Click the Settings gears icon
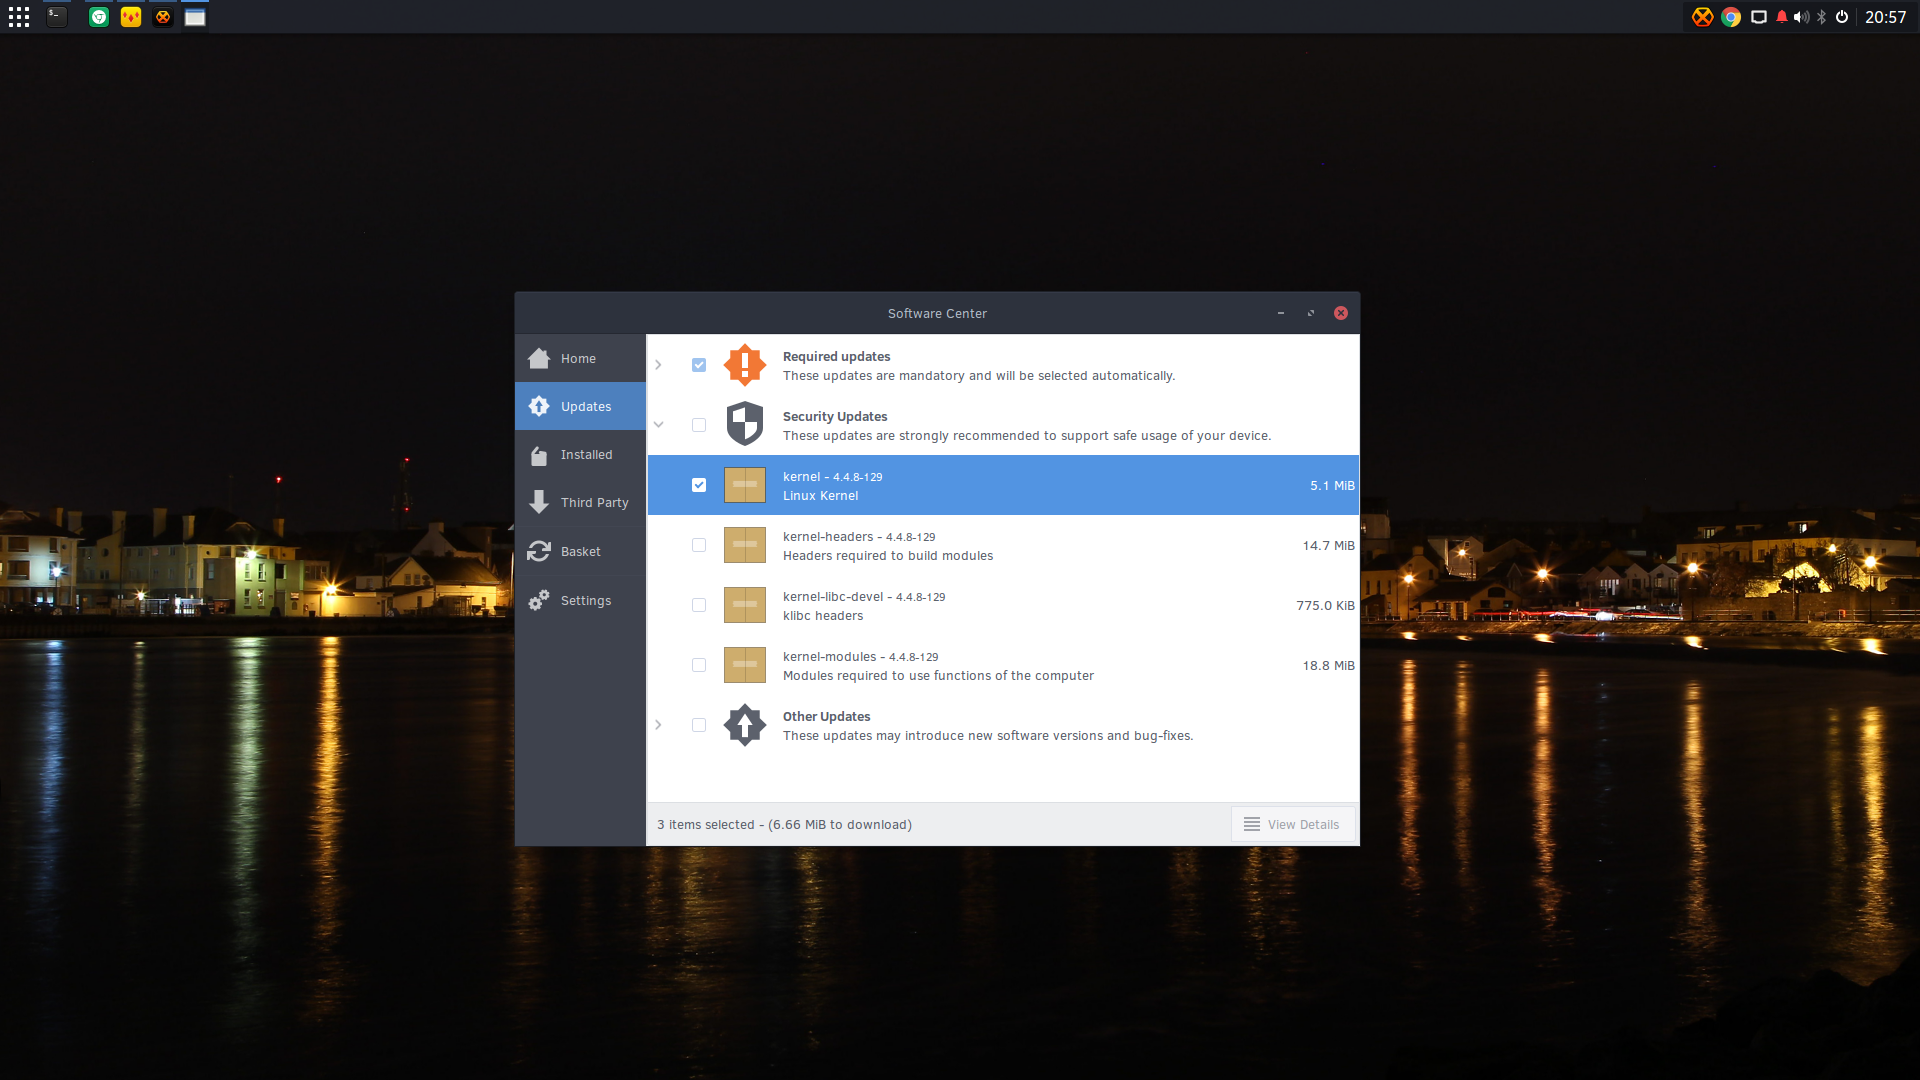1920x1080 pixels. click(539, 600)
